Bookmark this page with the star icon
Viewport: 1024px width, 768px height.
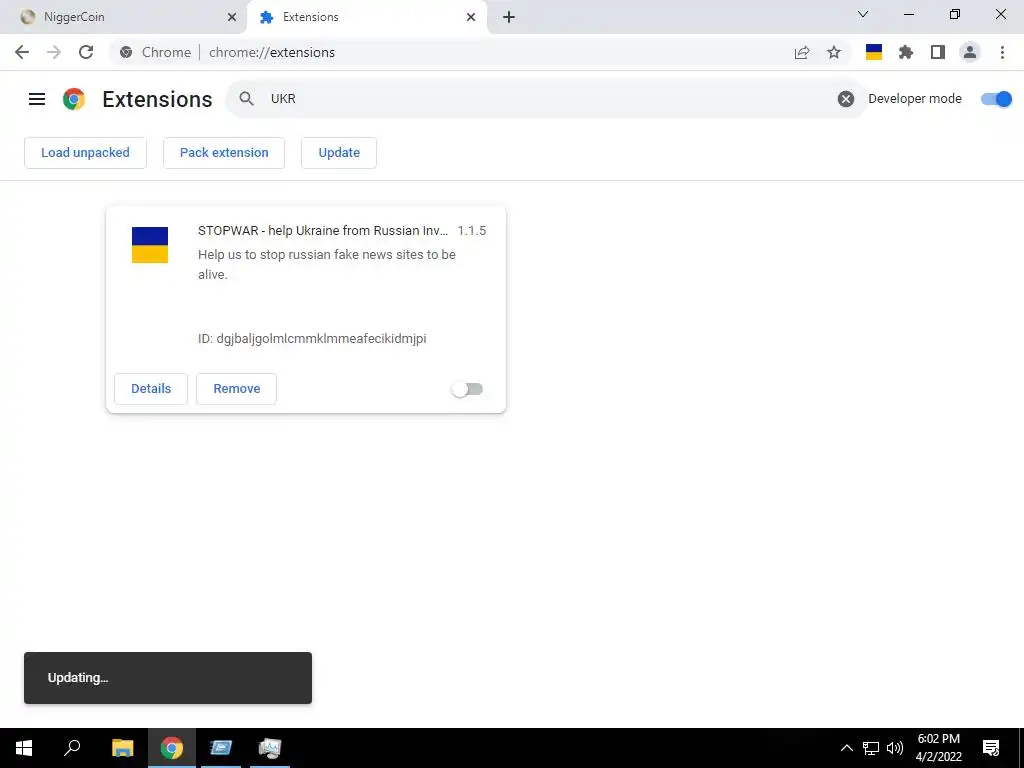pos(834,52)
